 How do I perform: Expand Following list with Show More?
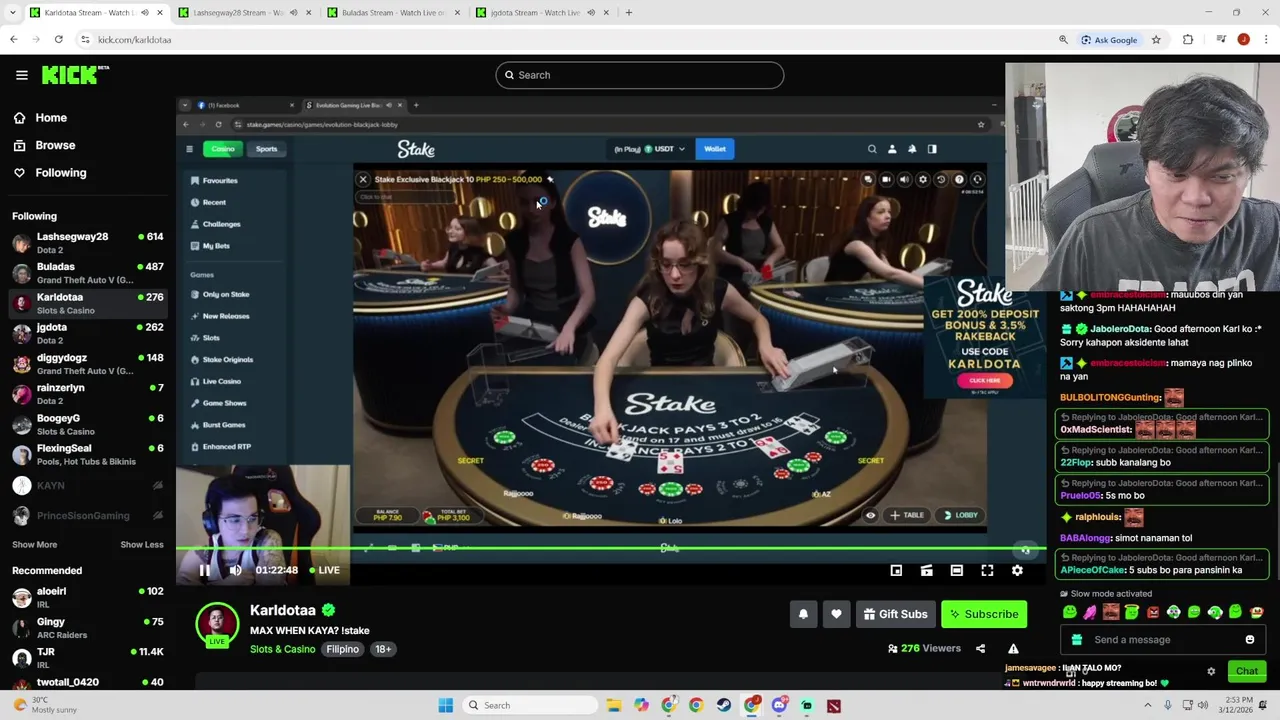[34, 545]
